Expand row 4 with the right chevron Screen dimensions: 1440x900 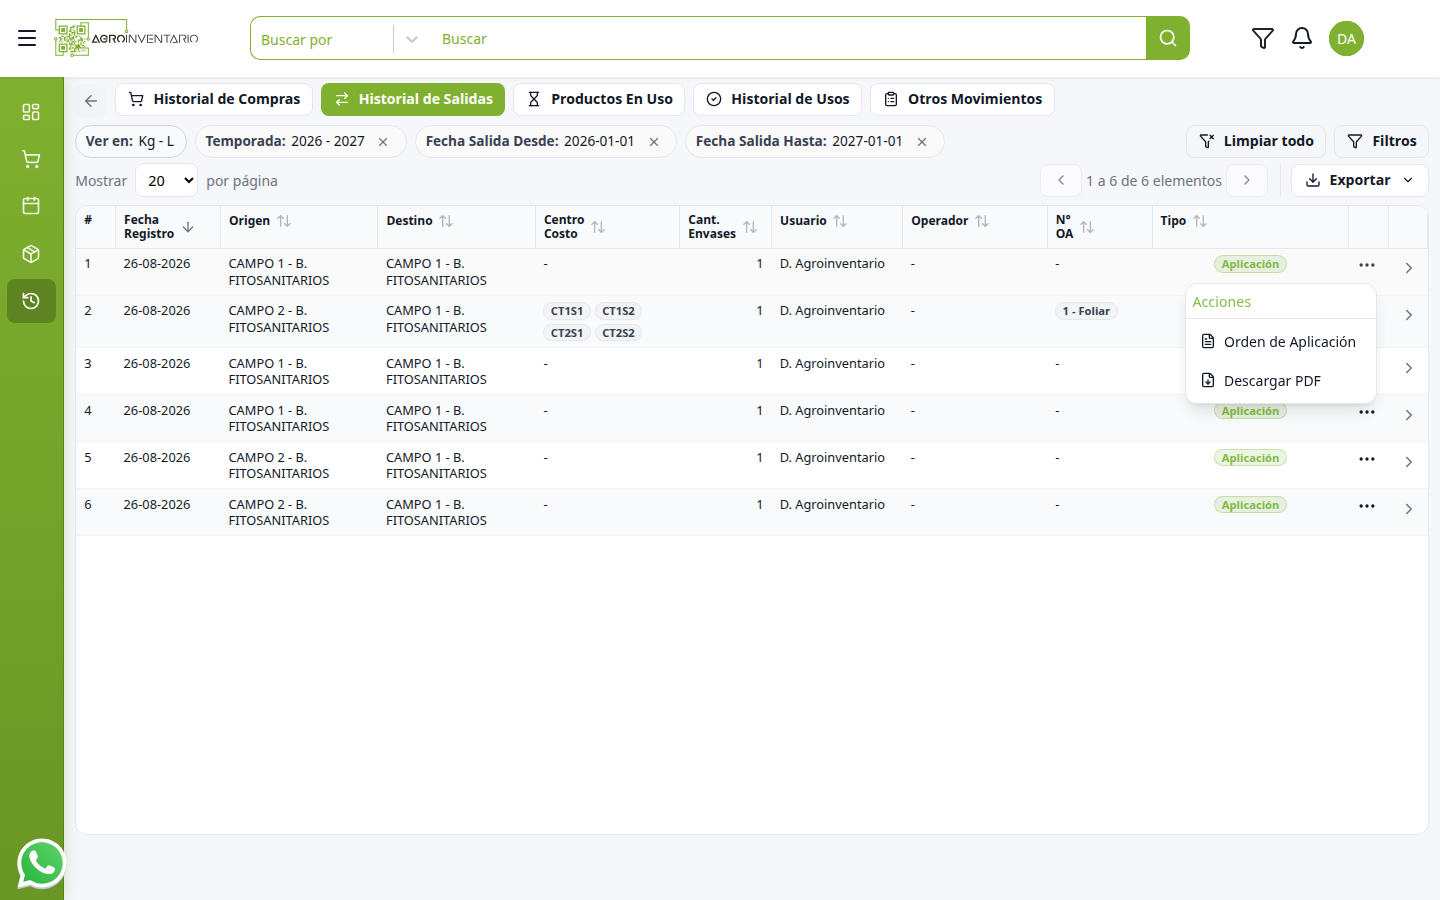(1408, 415)
